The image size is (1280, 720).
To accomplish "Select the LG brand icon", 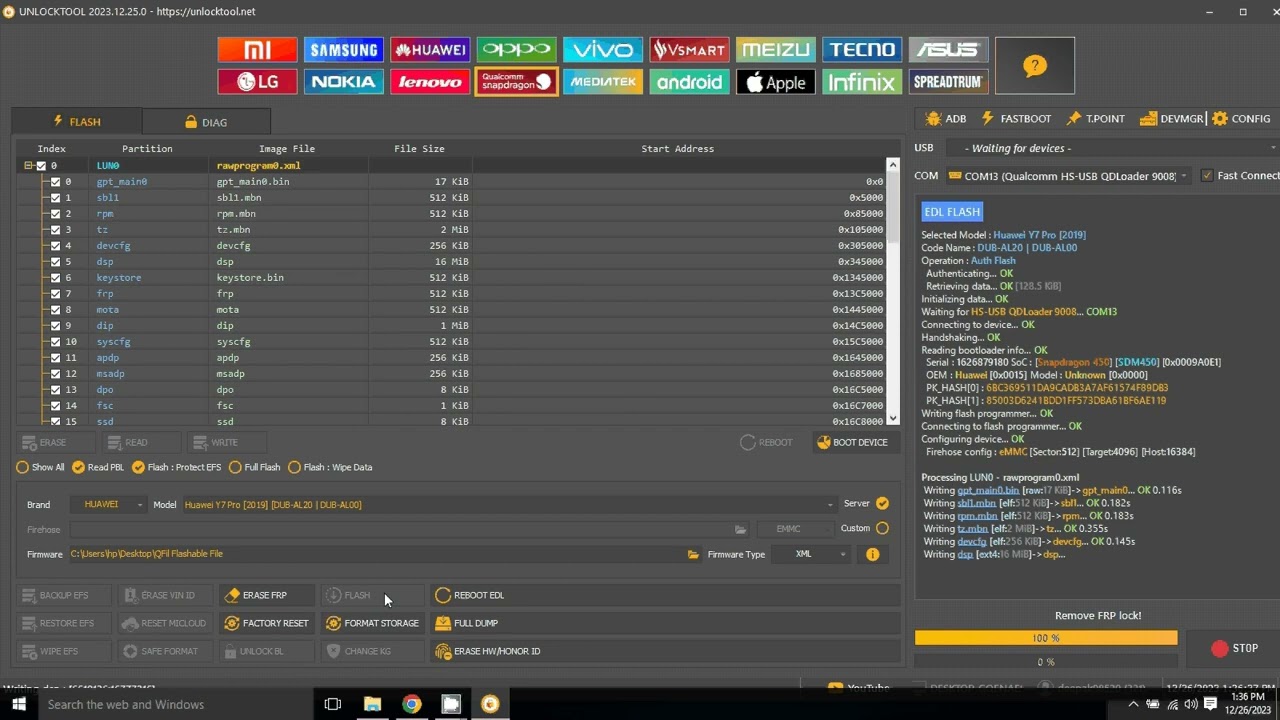I will [x=257, y=82].
